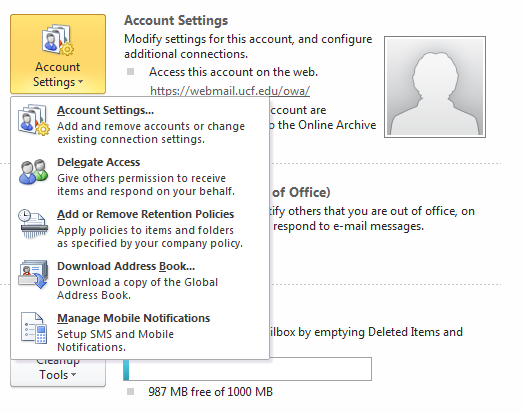The image size is (523, 413).
Task: Open the Cleanup Tools dropdown
Action: [58, 373]
